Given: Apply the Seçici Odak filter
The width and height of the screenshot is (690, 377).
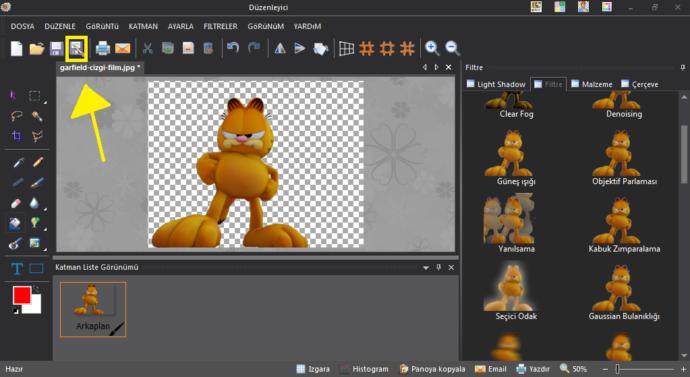Looking at the screenshot, I should pos(509,290).
